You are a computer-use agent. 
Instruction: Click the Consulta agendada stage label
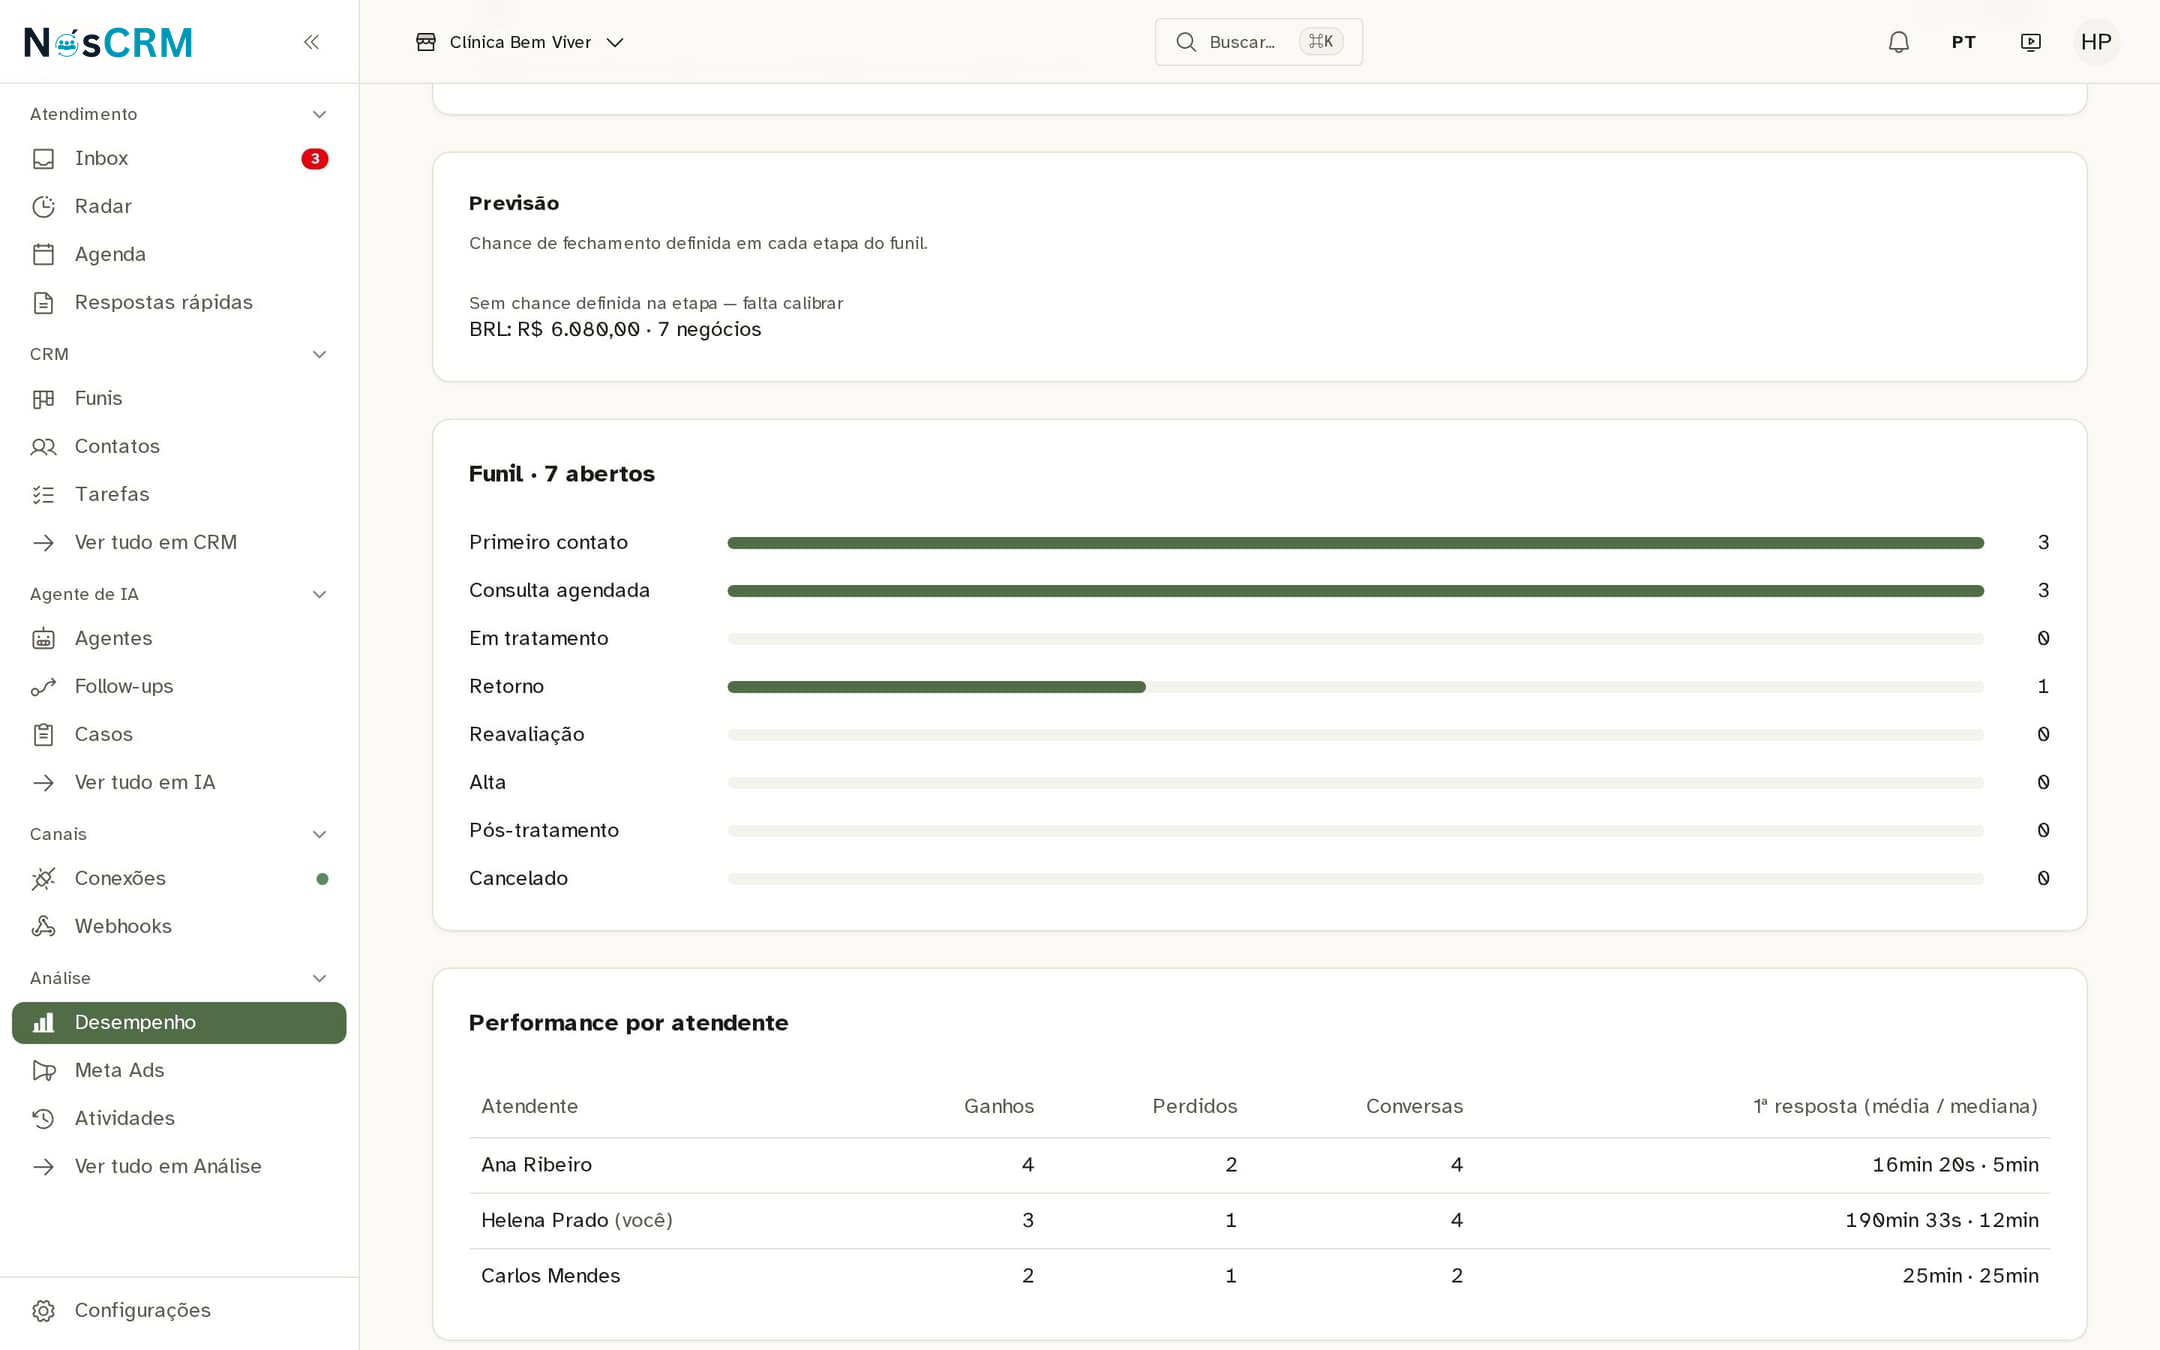tap(559, 590)
